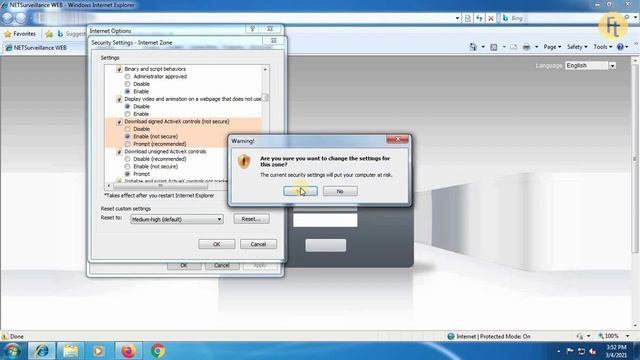640x360 pixels.
Task: Click the network tray icon
Action: coord(582,351)
